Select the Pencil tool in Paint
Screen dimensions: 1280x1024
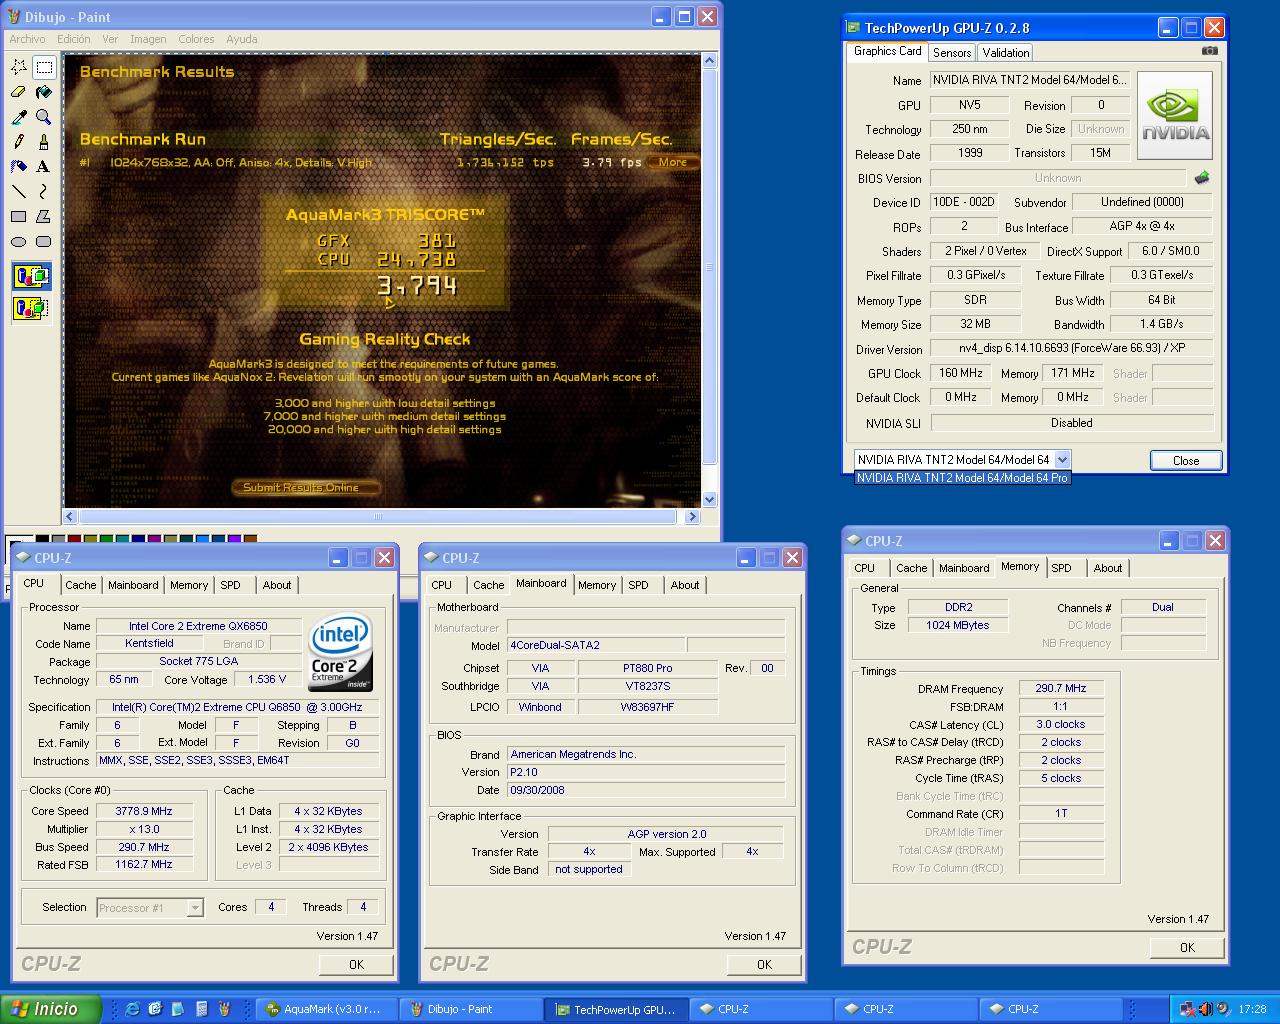[19, 142]
